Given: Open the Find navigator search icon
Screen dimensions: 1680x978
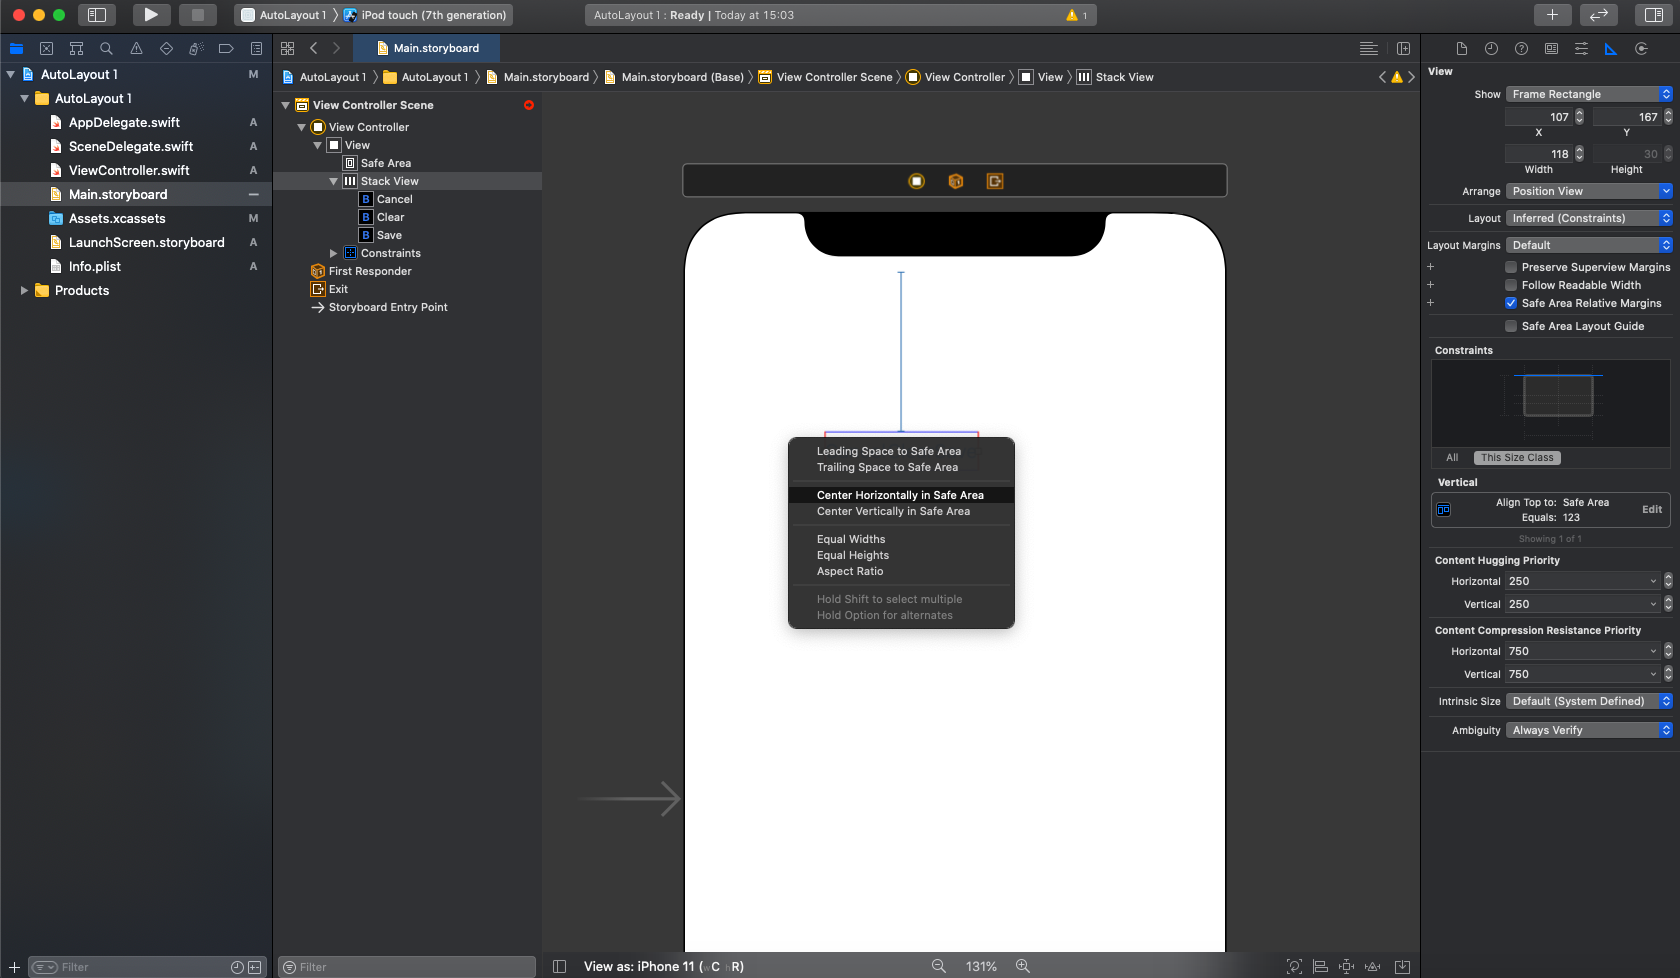Looking at the screenshot, I should [x=106, y=49].
